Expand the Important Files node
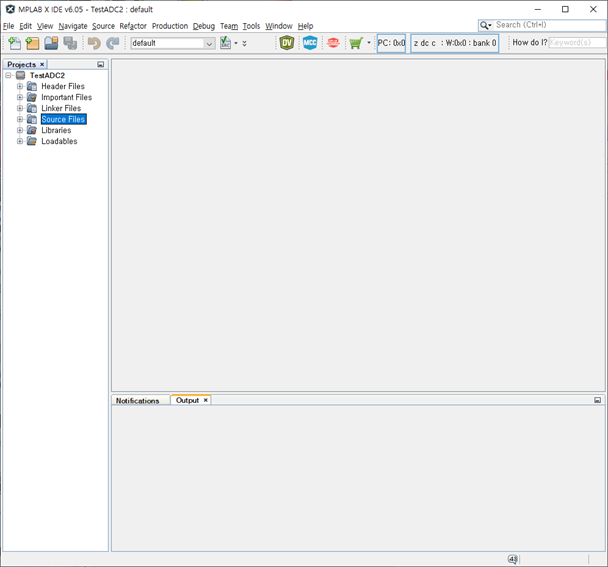This screenshot has width=608, height=567. [20, 97]
